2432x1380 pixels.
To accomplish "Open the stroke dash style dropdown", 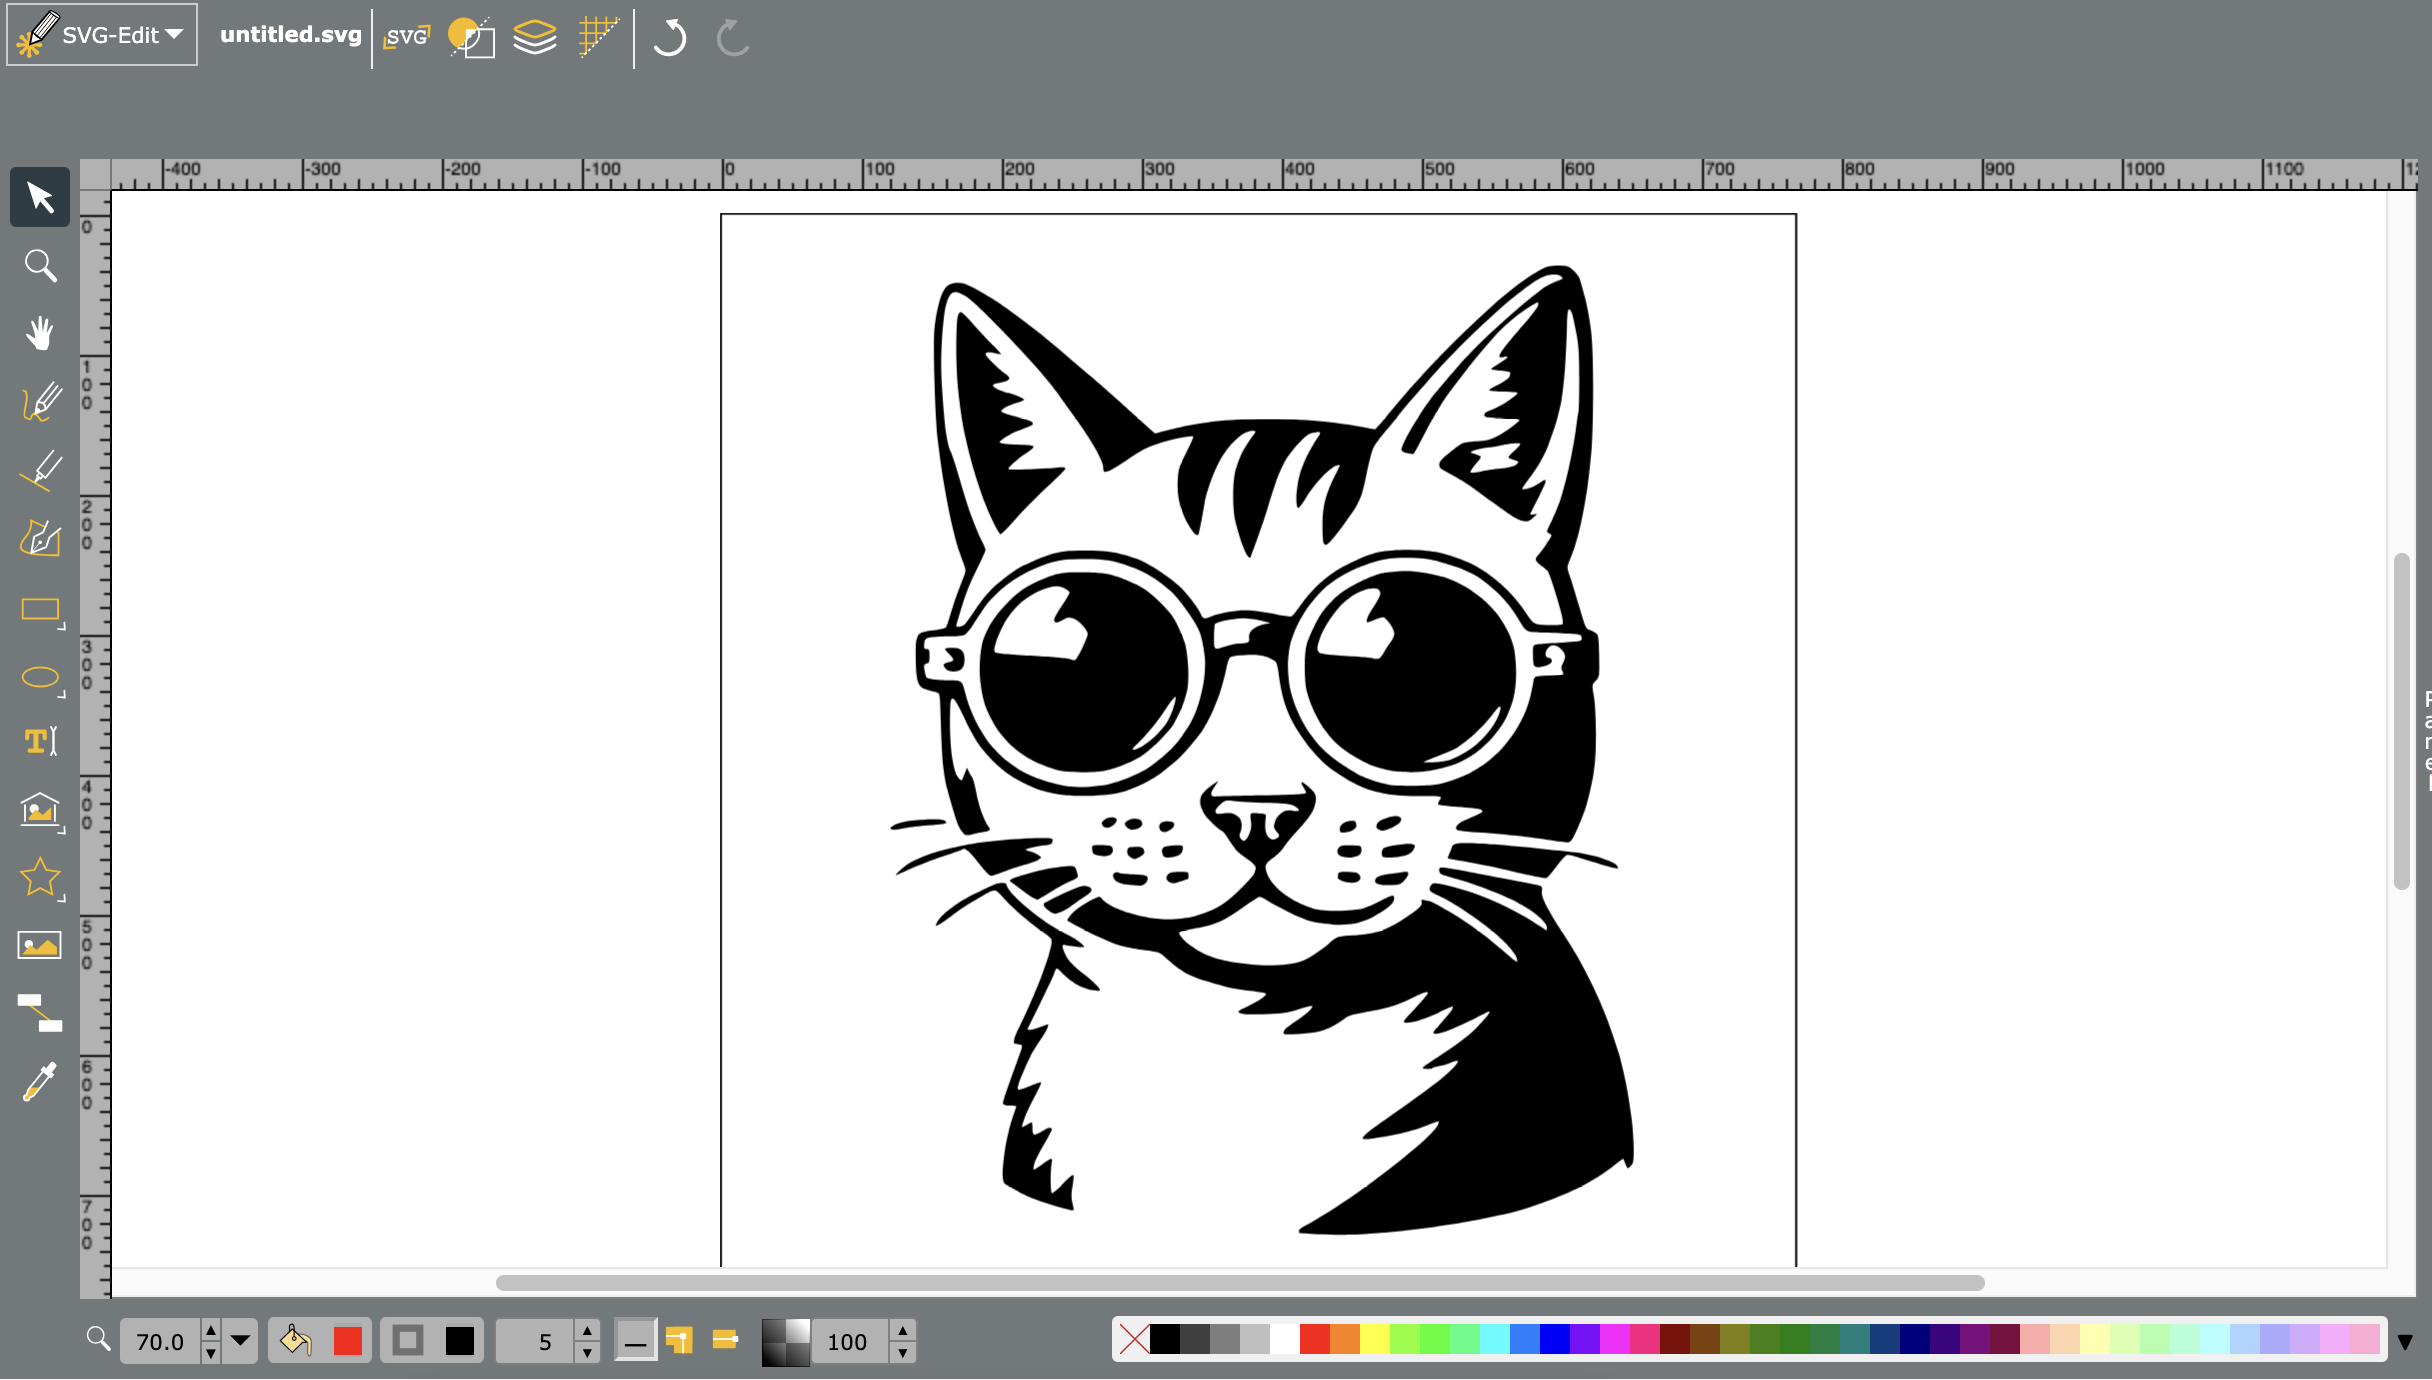I will click(x=637, y=1341).
